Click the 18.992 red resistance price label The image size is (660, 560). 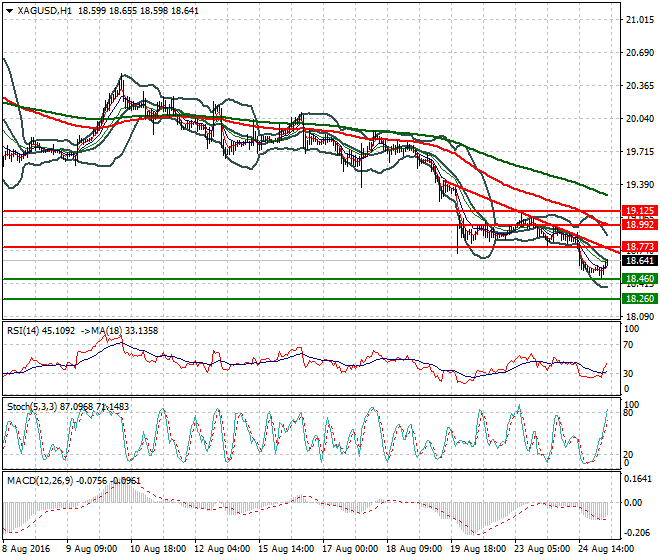[640, 225]
